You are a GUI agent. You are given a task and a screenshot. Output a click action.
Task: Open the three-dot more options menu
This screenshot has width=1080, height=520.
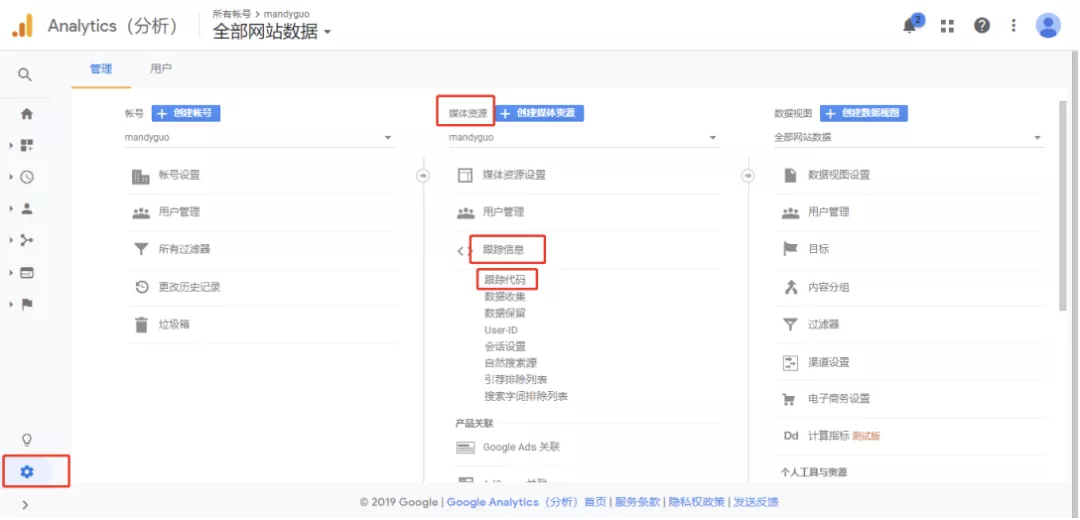click(1014, 26)
